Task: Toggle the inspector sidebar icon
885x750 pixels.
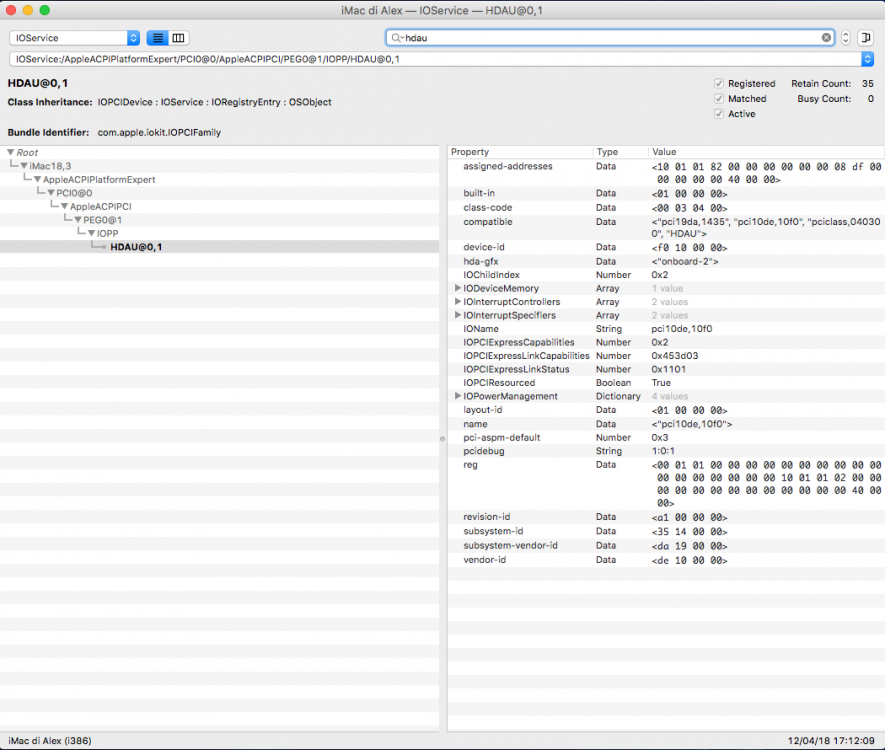Action: [865, 38]
